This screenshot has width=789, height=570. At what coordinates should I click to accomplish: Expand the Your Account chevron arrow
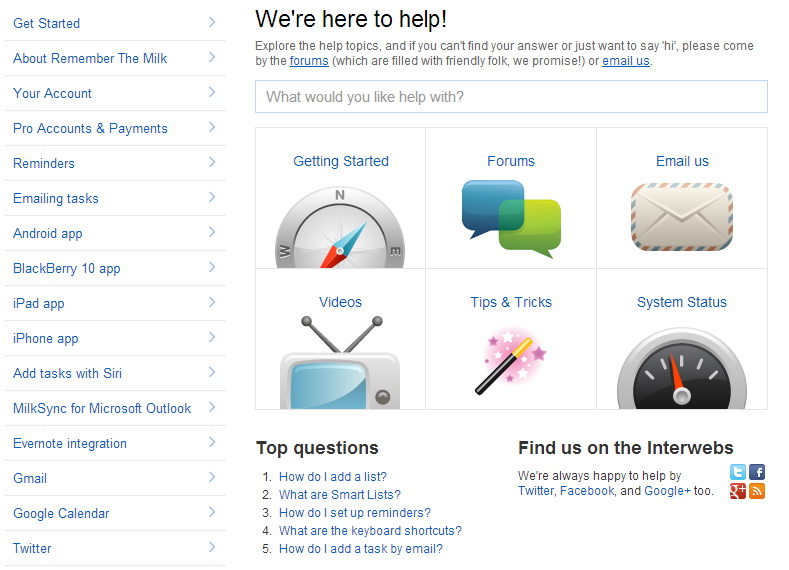tap(212, 92)
